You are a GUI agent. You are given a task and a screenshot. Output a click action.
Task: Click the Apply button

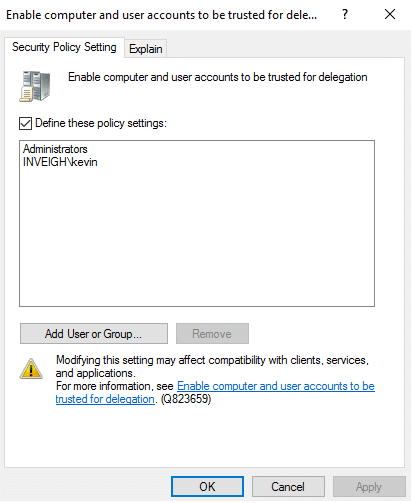pos(369,487)
